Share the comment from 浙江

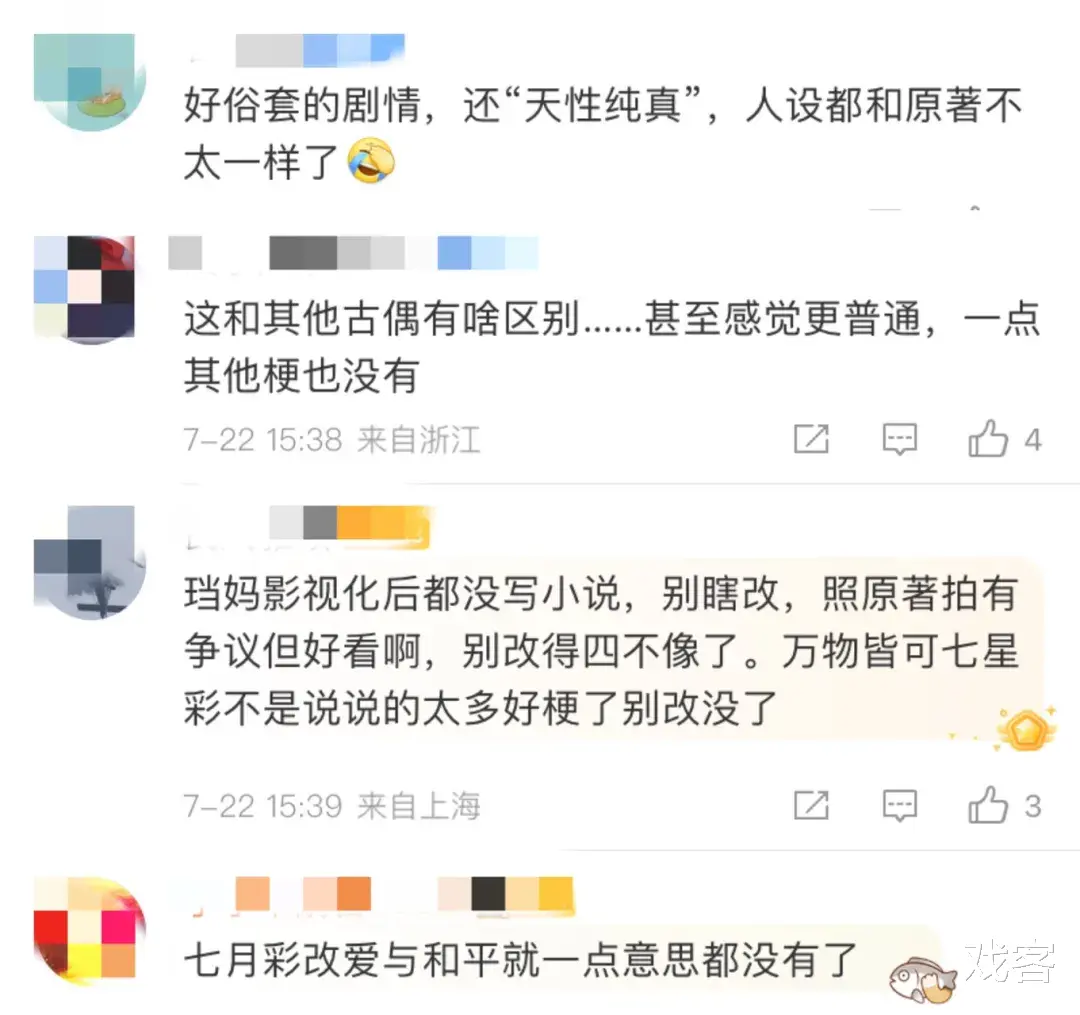pos(811,439)
